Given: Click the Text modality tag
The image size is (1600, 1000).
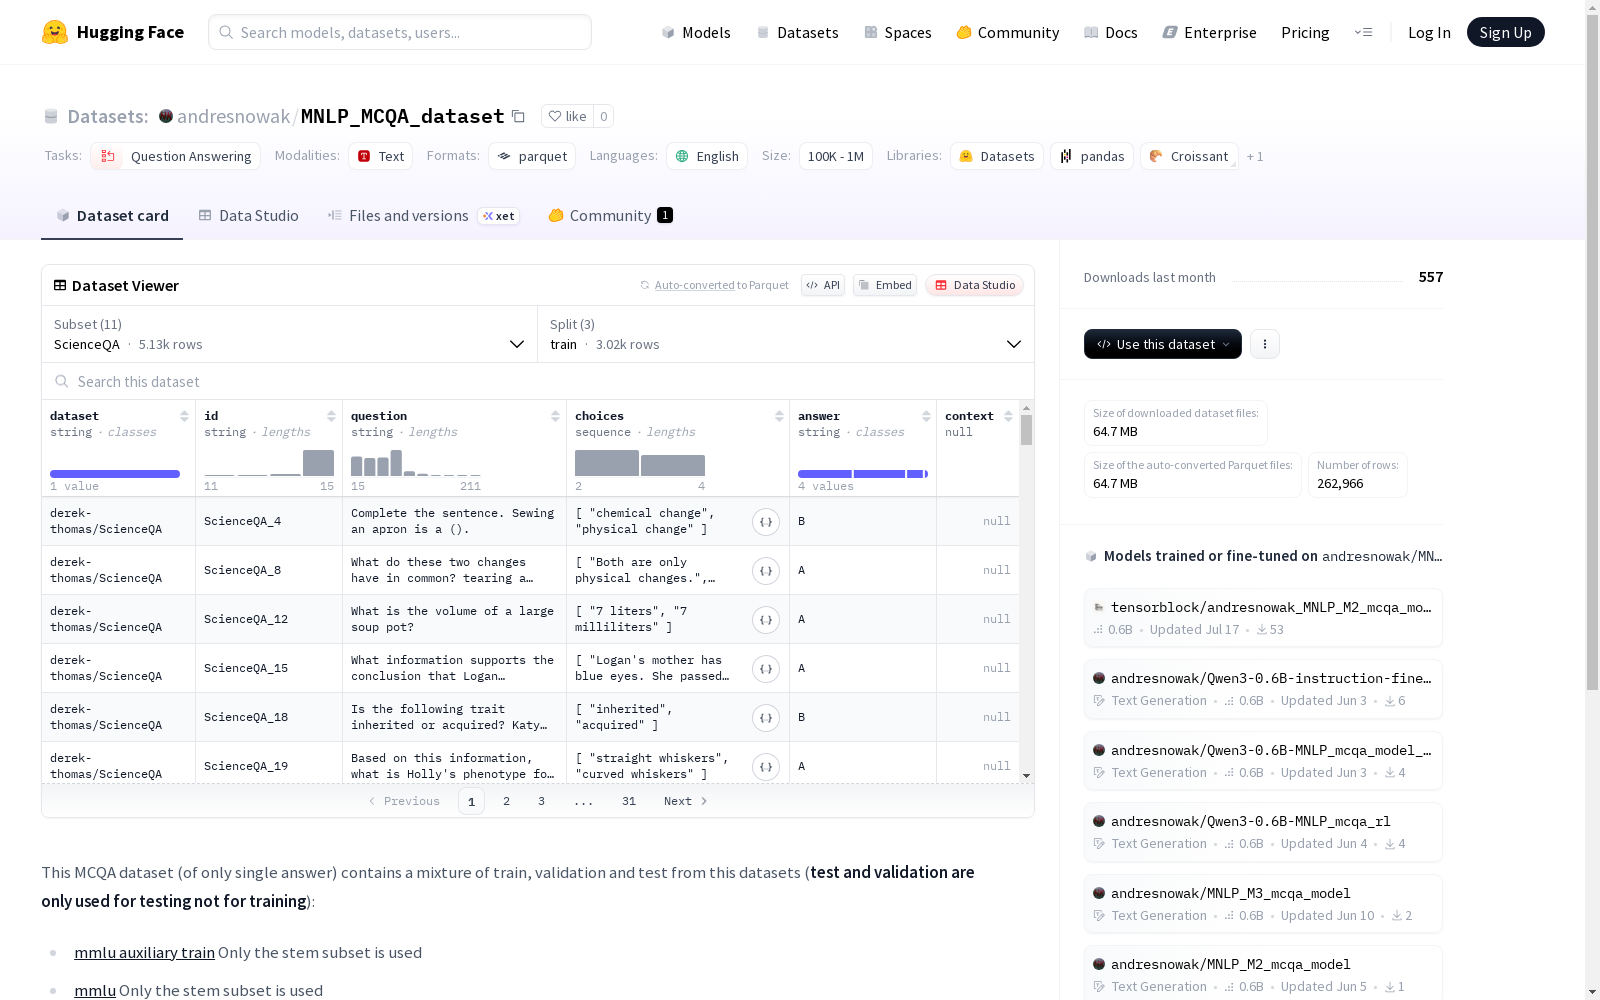Looking at the screenshot, I should tap(381, 156).
